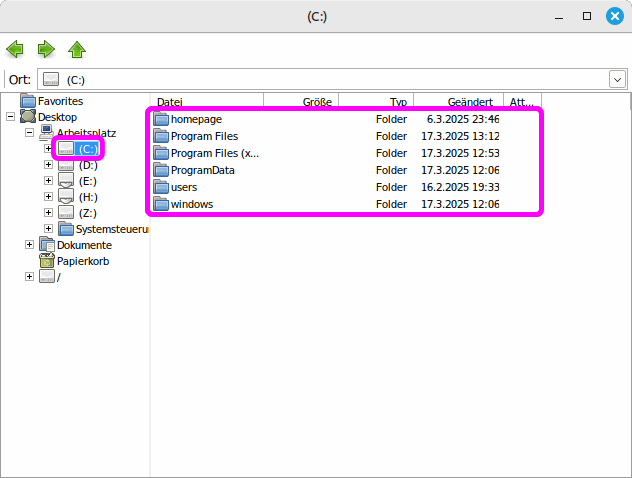Expand the Dokumente tree node
Viewport: 632px width, 478px height.
pyautogui.click(x=30, y=245)
